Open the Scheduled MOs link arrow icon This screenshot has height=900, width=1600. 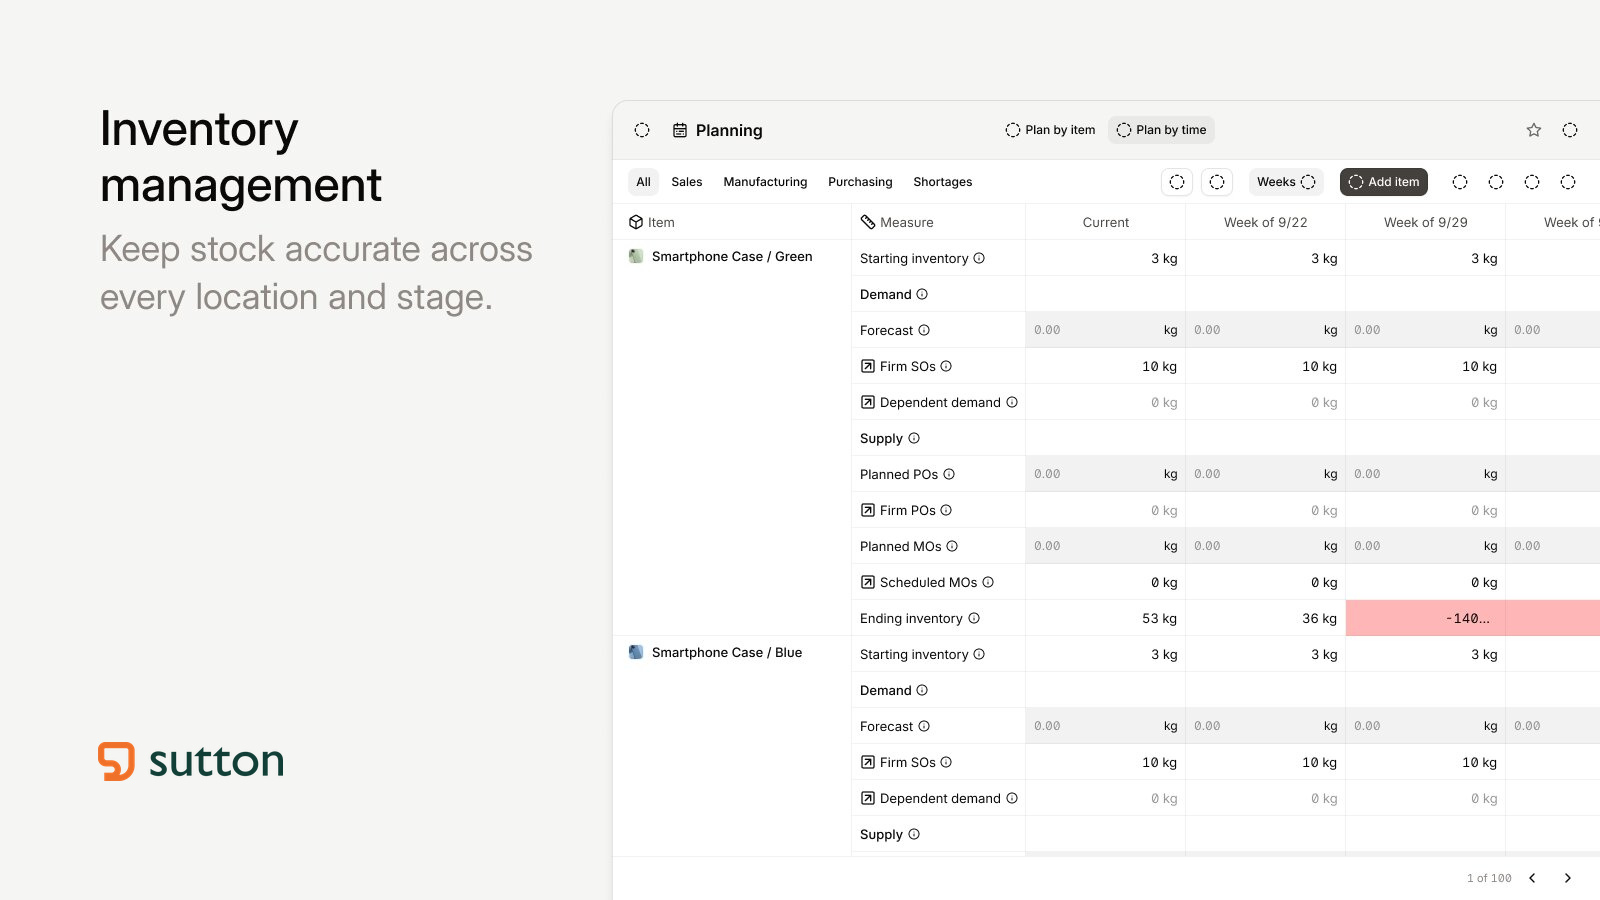click(x=868, y=582)
